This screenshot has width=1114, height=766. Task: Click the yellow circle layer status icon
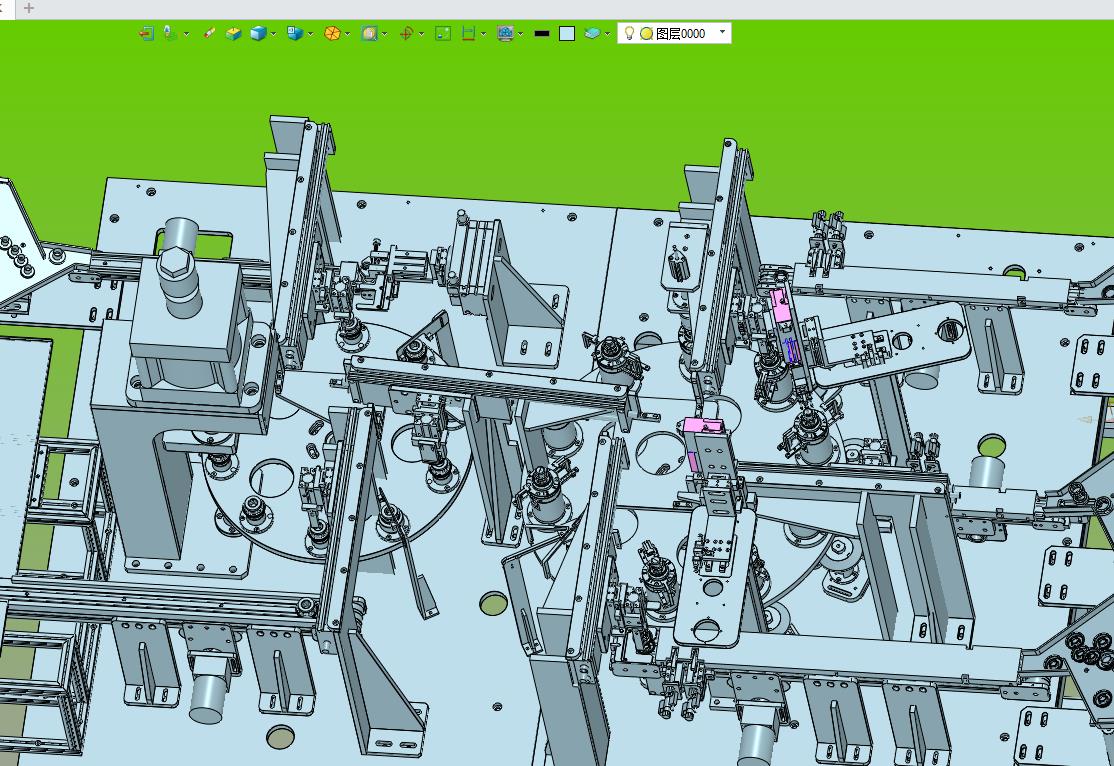coord(647,33)
